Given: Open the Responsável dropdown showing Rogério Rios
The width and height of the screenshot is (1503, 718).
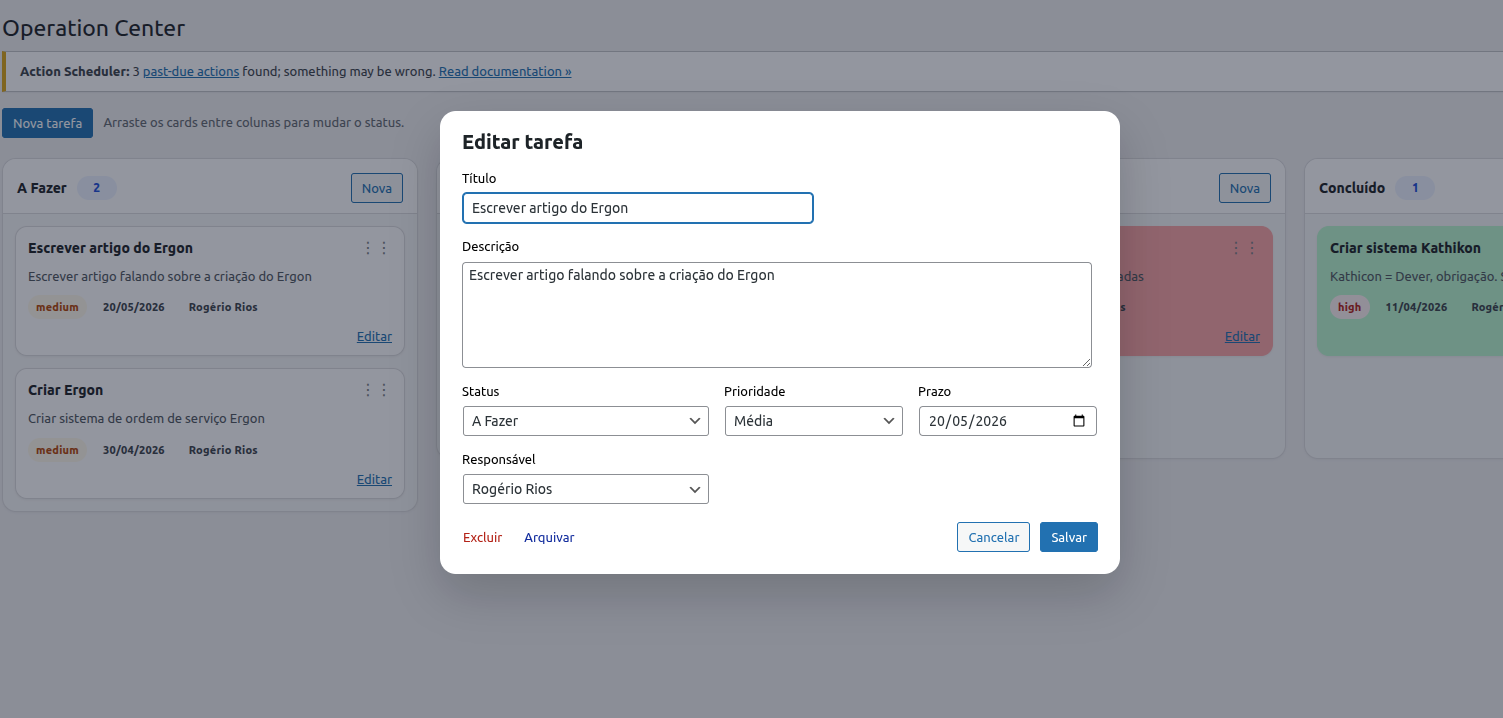Looking at the screenshot, I should coord(586,489).
